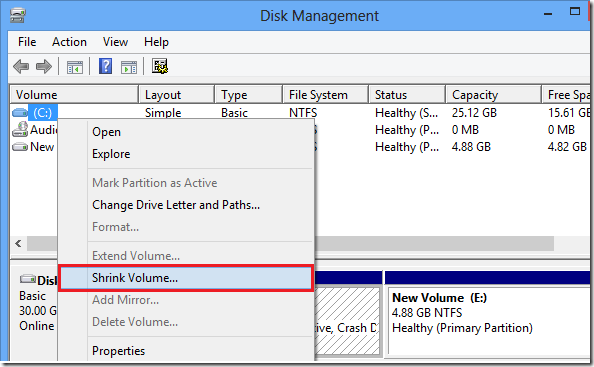Click Healthy (S... status of C: row

click(406, 113)
